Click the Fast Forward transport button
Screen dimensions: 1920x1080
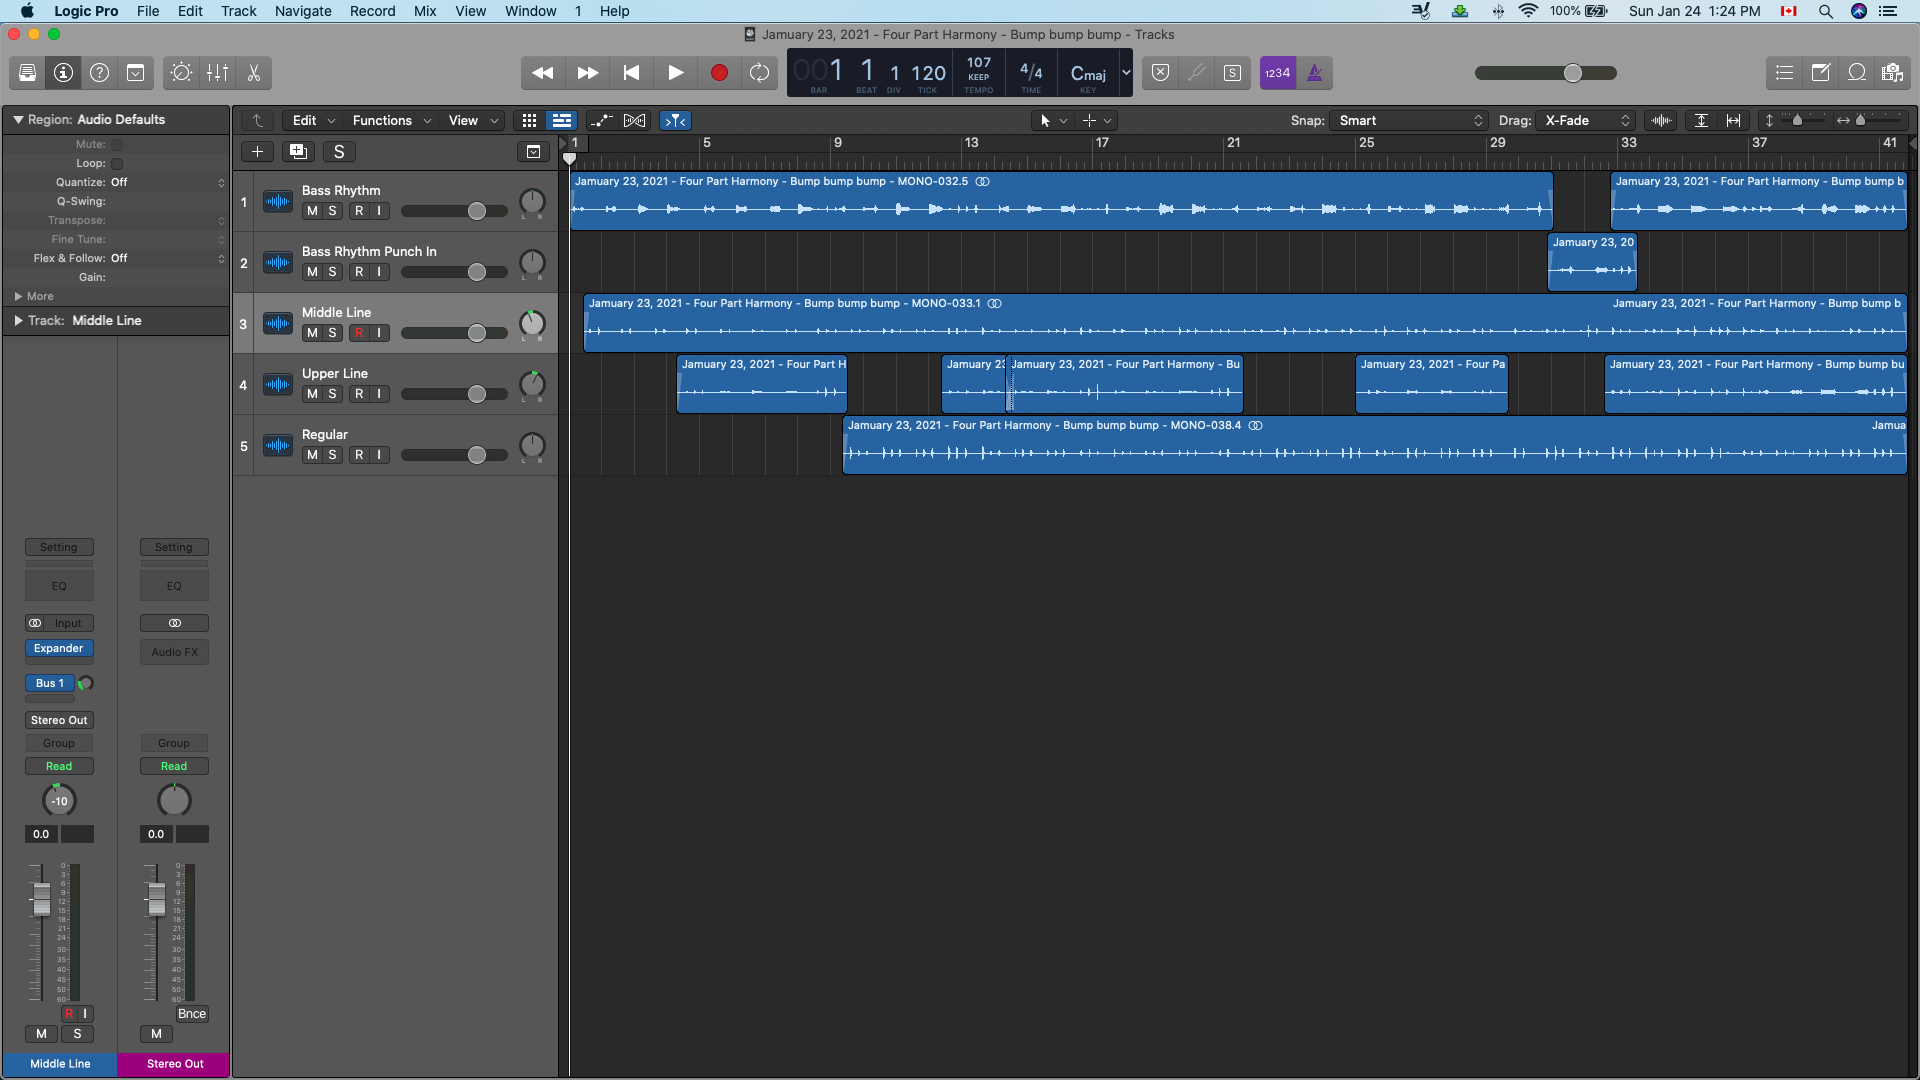(x=588, y=73)
